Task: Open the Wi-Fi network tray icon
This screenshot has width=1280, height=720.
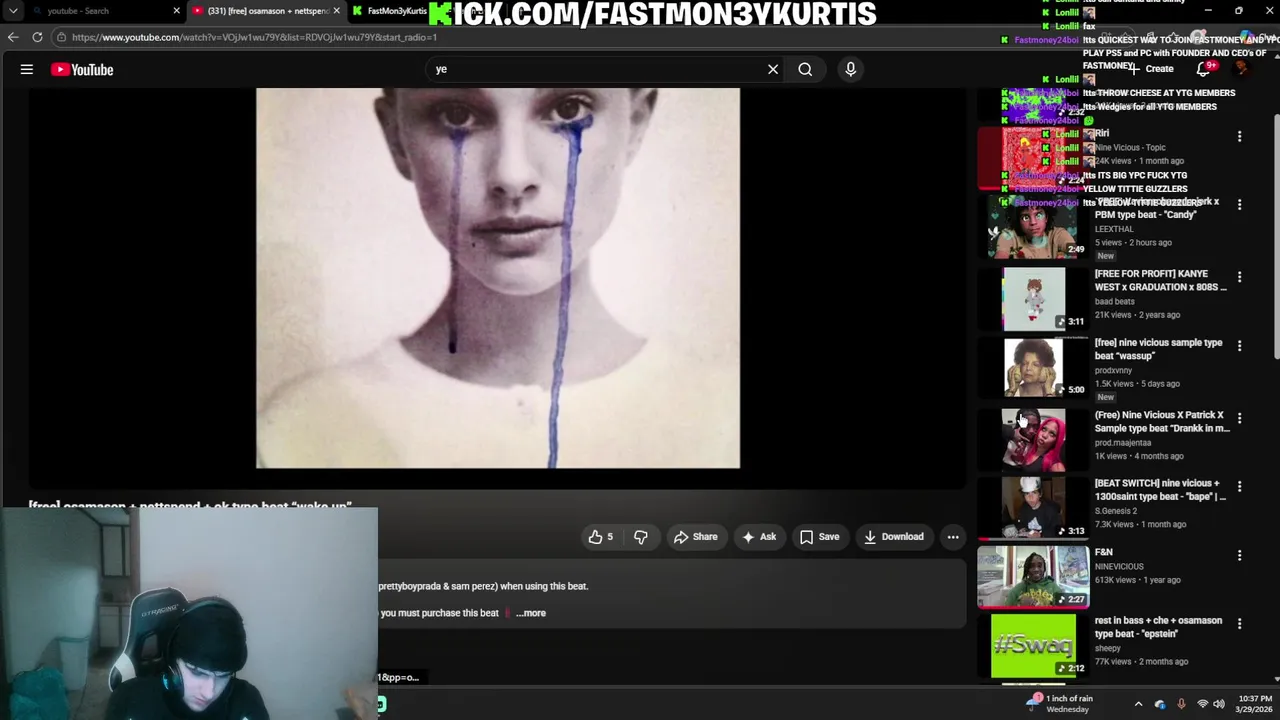Action: [x=1203, y=704]
